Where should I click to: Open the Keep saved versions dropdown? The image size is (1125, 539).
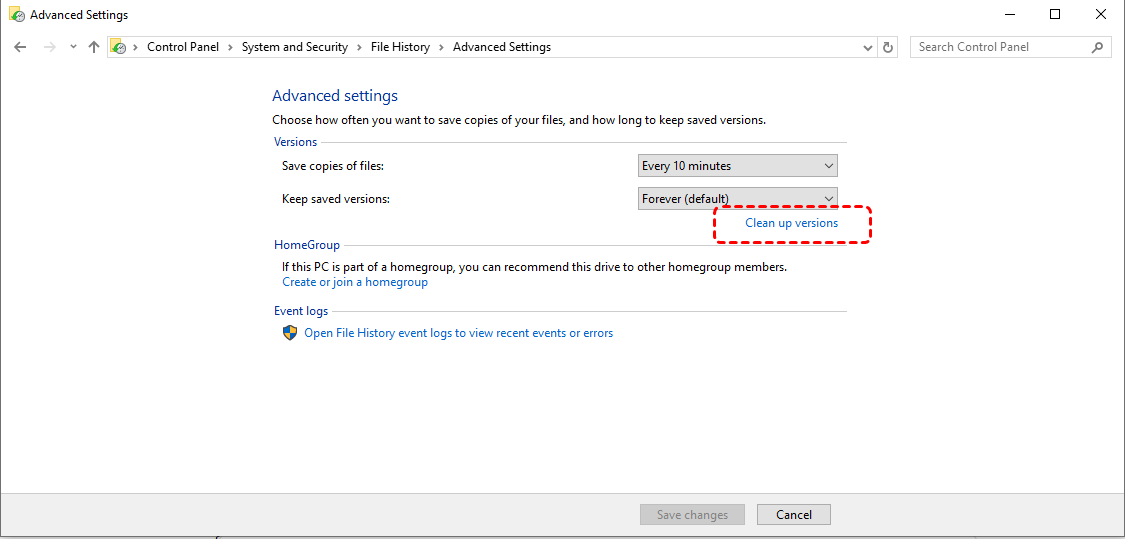click(x=738, y=199)
